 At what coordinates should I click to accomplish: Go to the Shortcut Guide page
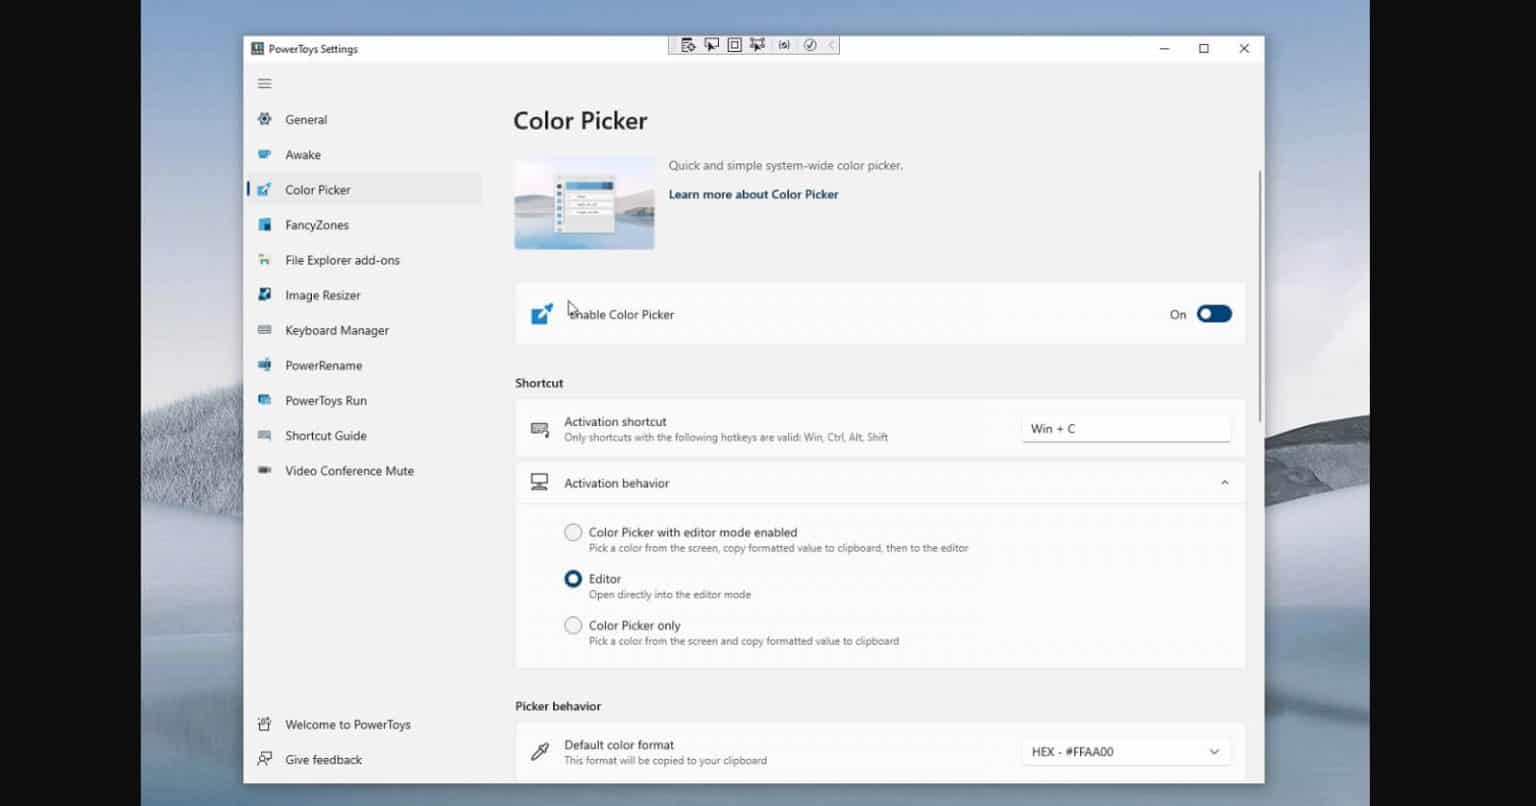325,436
